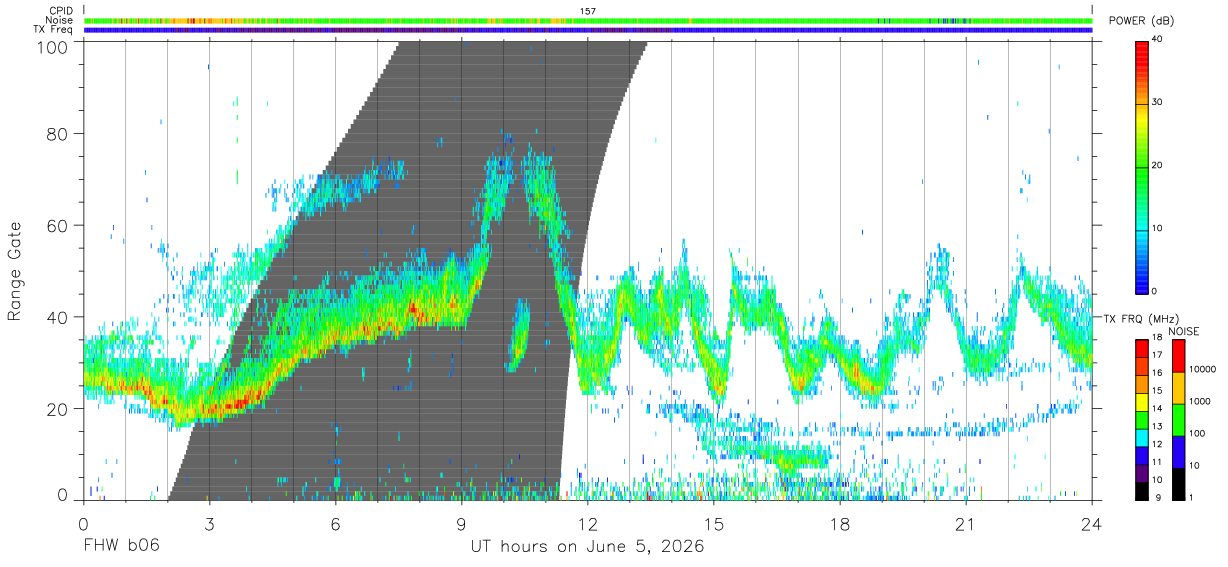The image size is (1228, 567).
Task: Click range gate tick label 40
Action: [58, 317]
